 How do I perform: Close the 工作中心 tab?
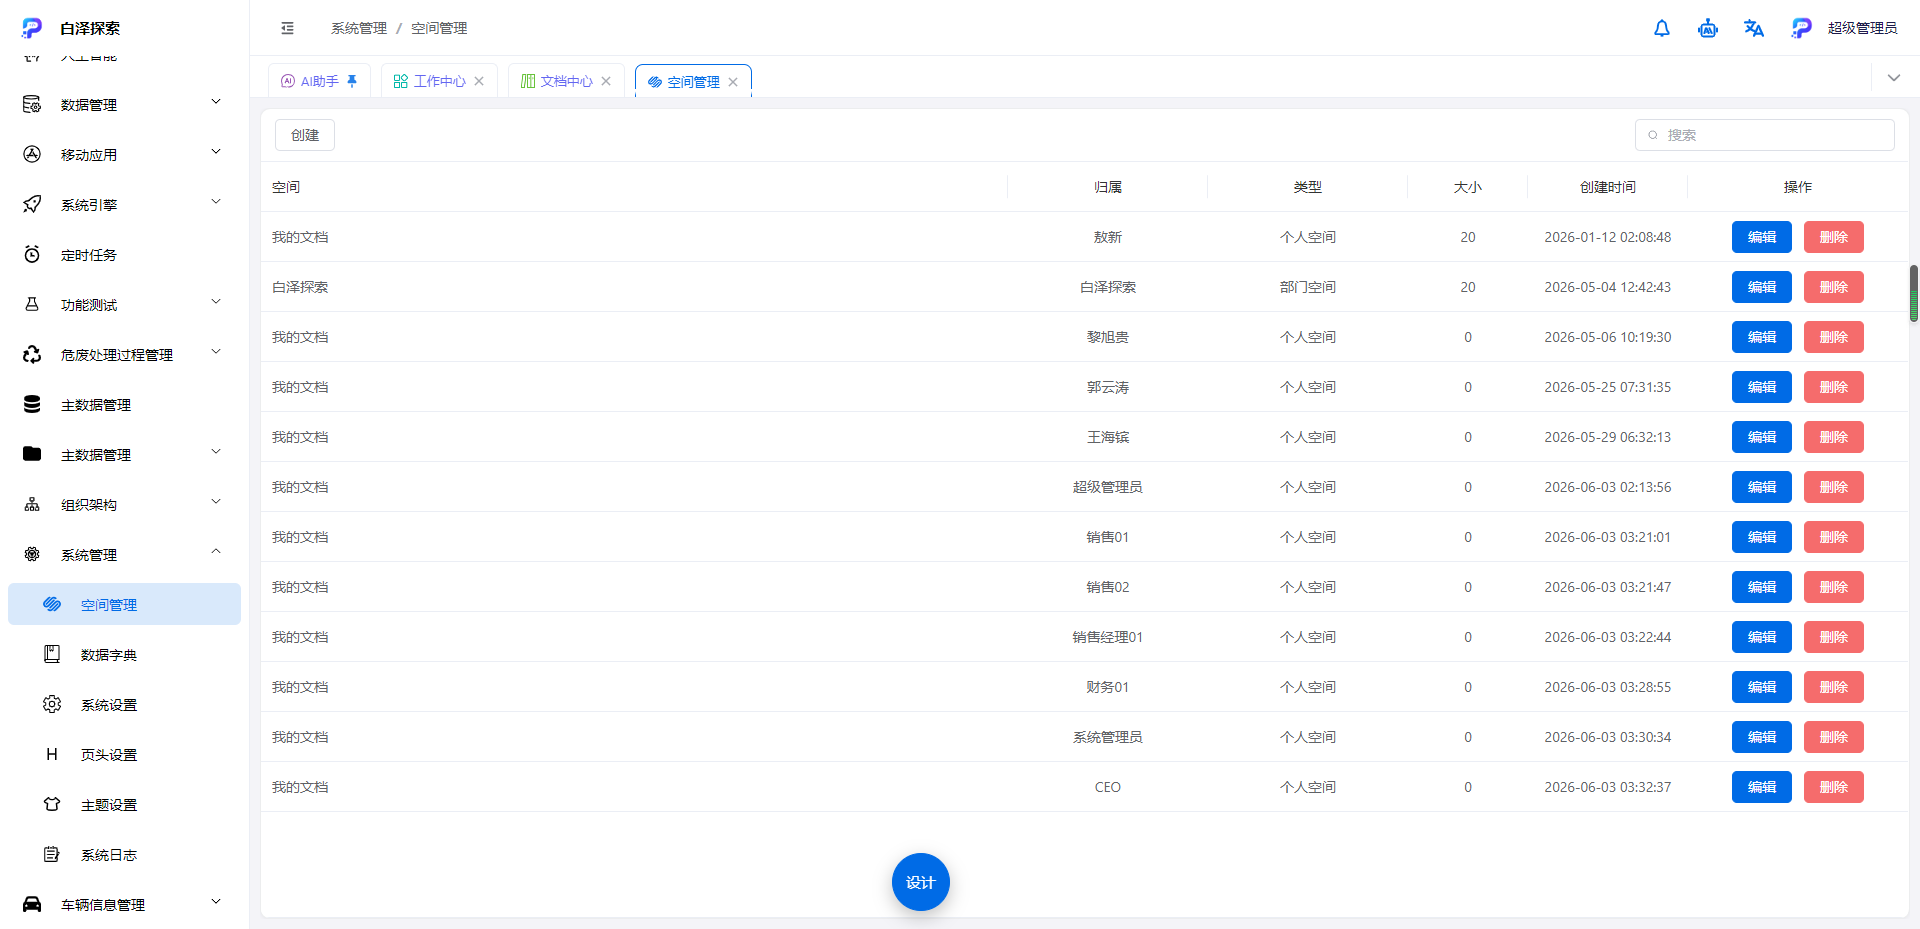[x=479, y=81]
